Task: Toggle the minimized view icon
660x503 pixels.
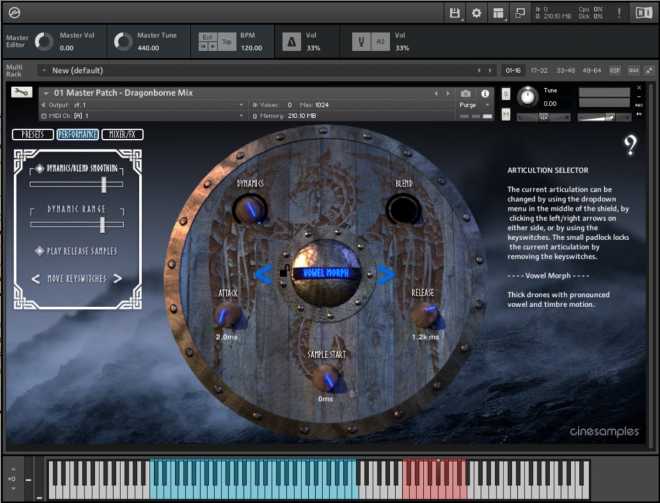Action: tap(520, 13)
